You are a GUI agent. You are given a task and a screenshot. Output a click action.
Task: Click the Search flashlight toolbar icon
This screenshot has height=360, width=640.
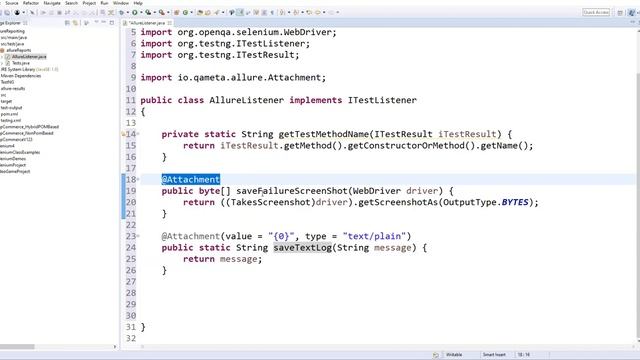[217, 12]
